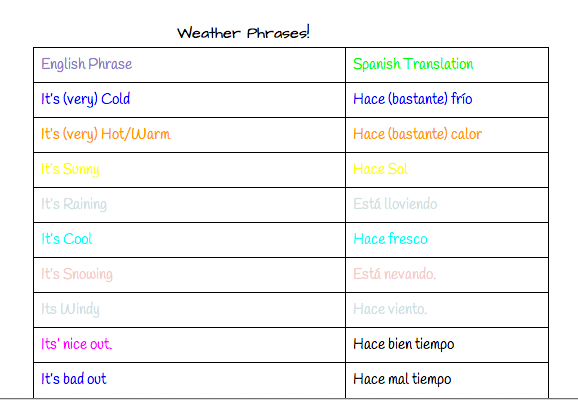
Task: Select the English Phrase header cell
Action: 189,65
